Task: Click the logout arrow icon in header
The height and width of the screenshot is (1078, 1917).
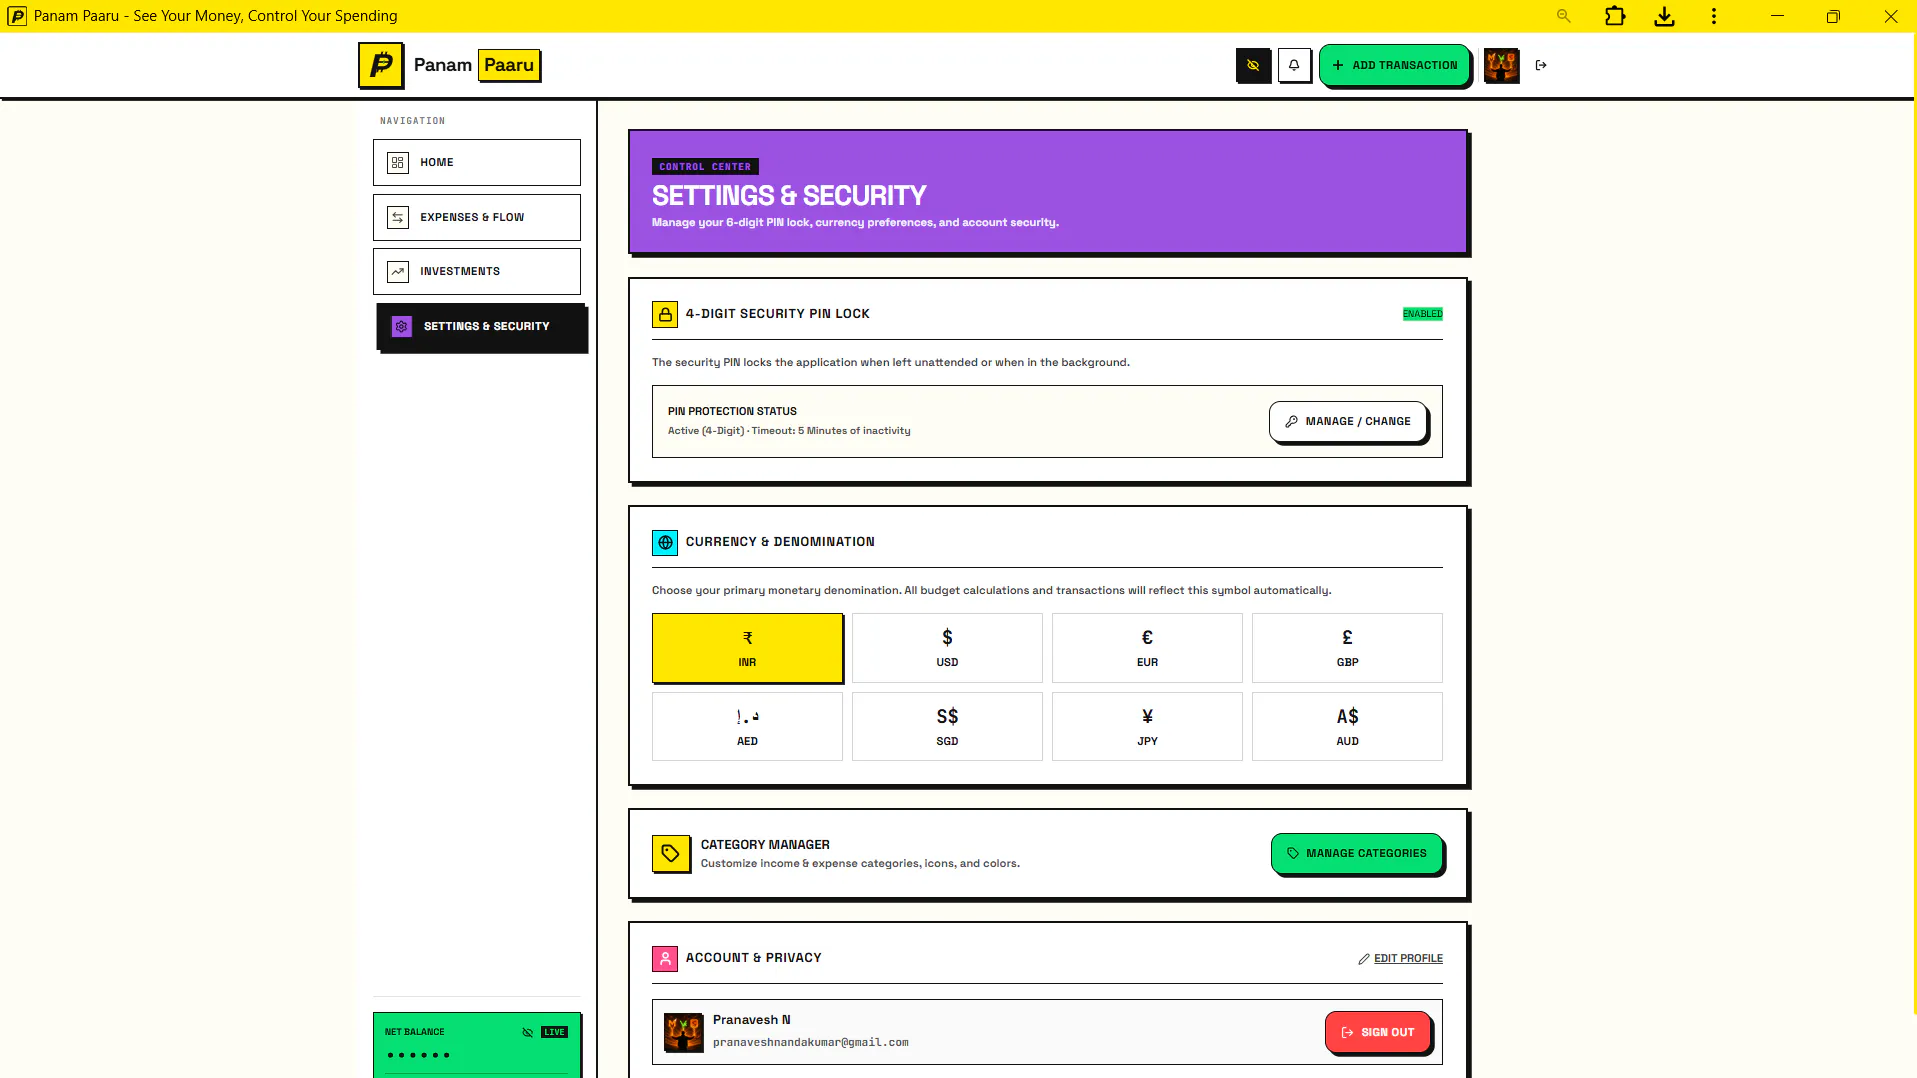Action: click(x=1541, y=65)
